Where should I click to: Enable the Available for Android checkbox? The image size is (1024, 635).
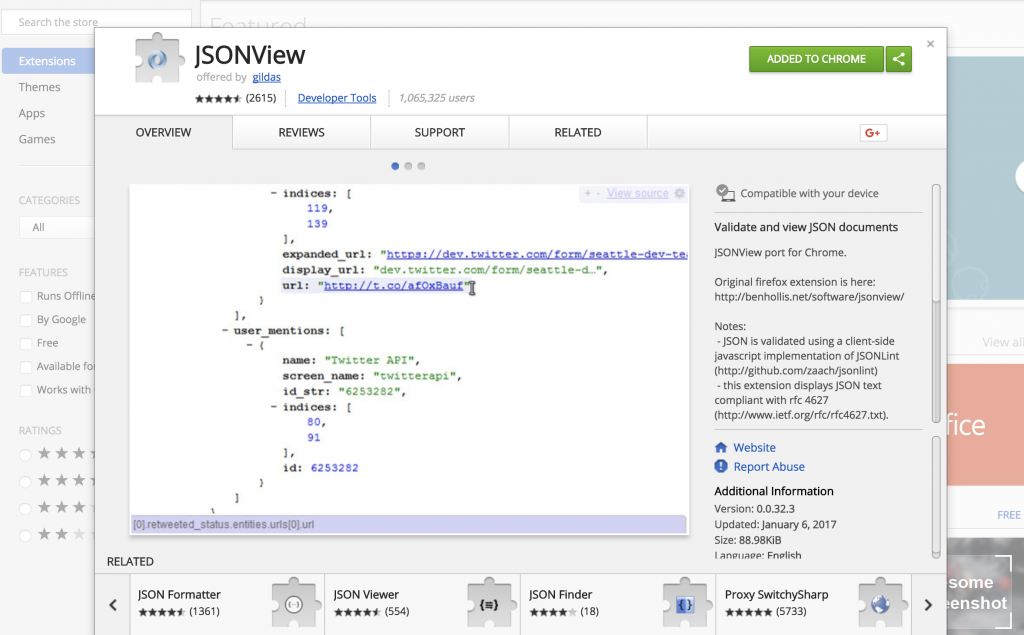click(x=26, y=367)
